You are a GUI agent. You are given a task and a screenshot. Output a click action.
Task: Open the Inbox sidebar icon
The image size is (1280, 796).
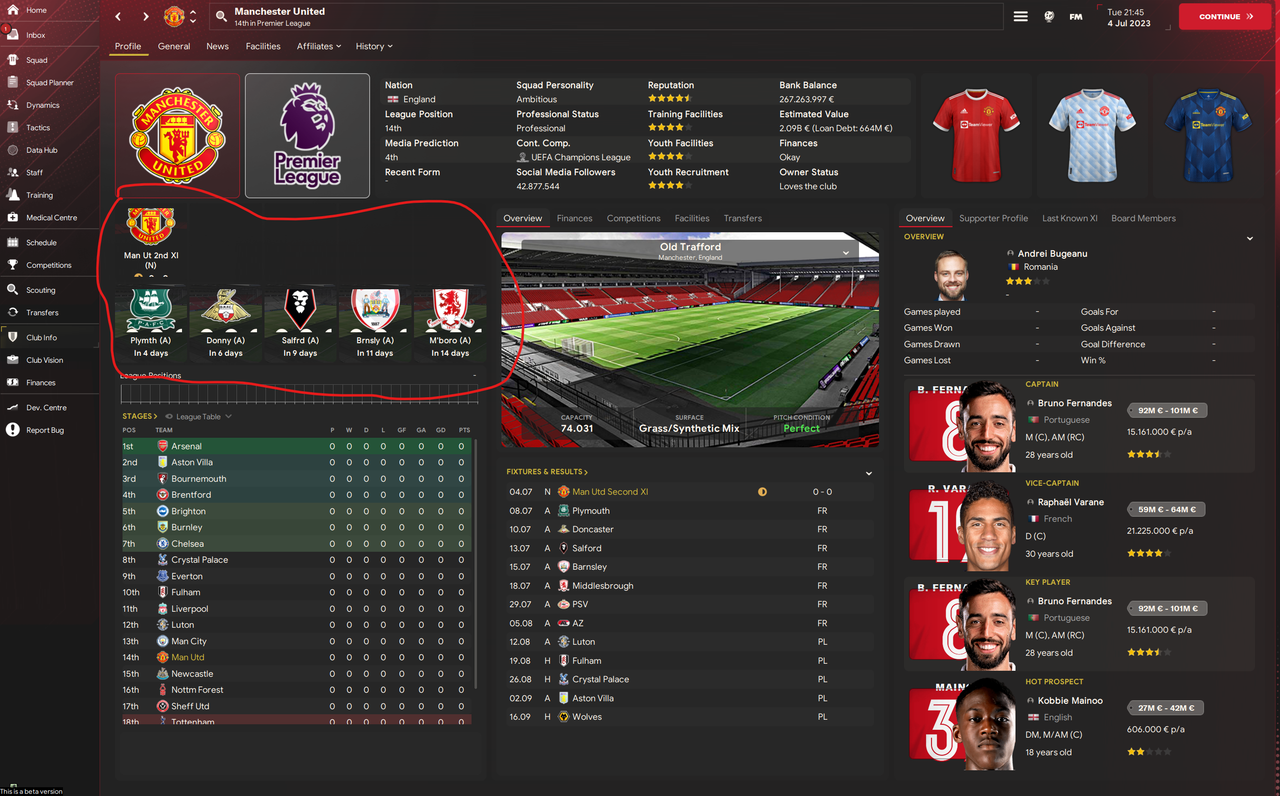[x=13, y=35]
